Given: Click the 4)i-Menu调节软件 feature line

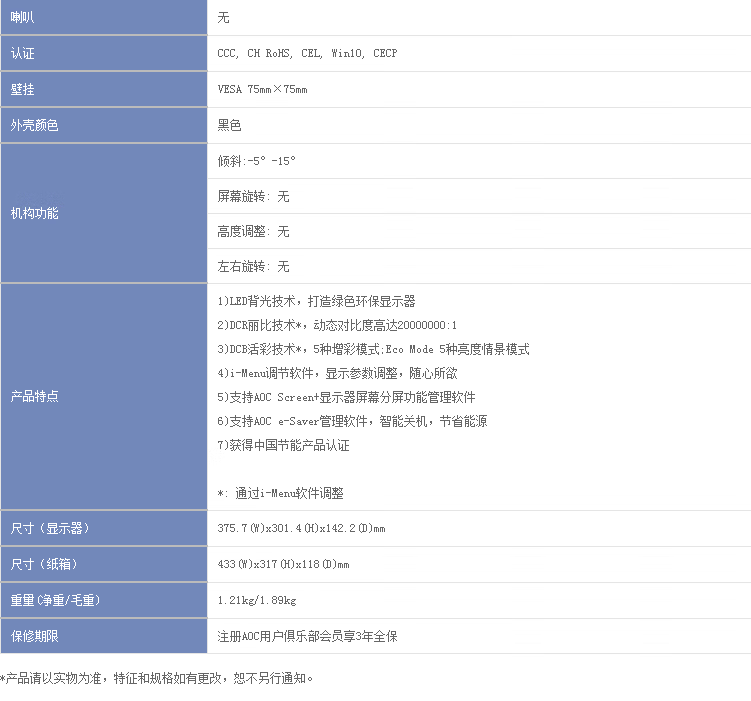Looking at the screenshot, I should (338, 373).
